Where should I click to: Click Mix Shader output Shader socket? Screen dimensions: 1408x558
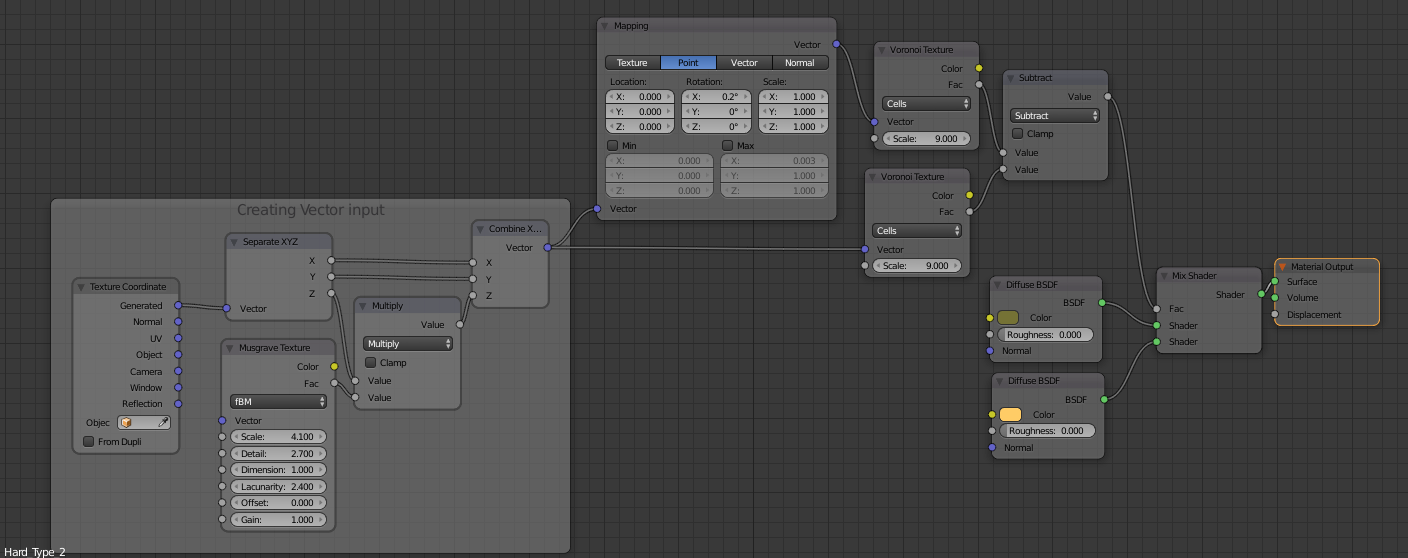coord(1261,294)
